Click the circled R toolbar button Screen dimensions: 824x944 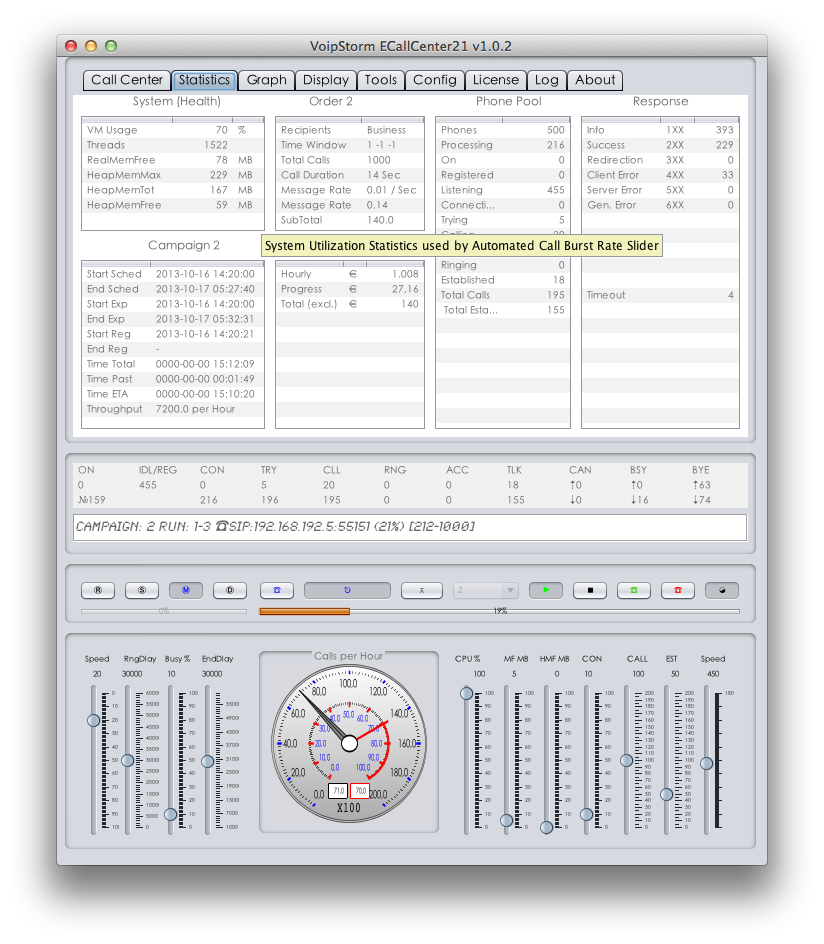[98, 591]
